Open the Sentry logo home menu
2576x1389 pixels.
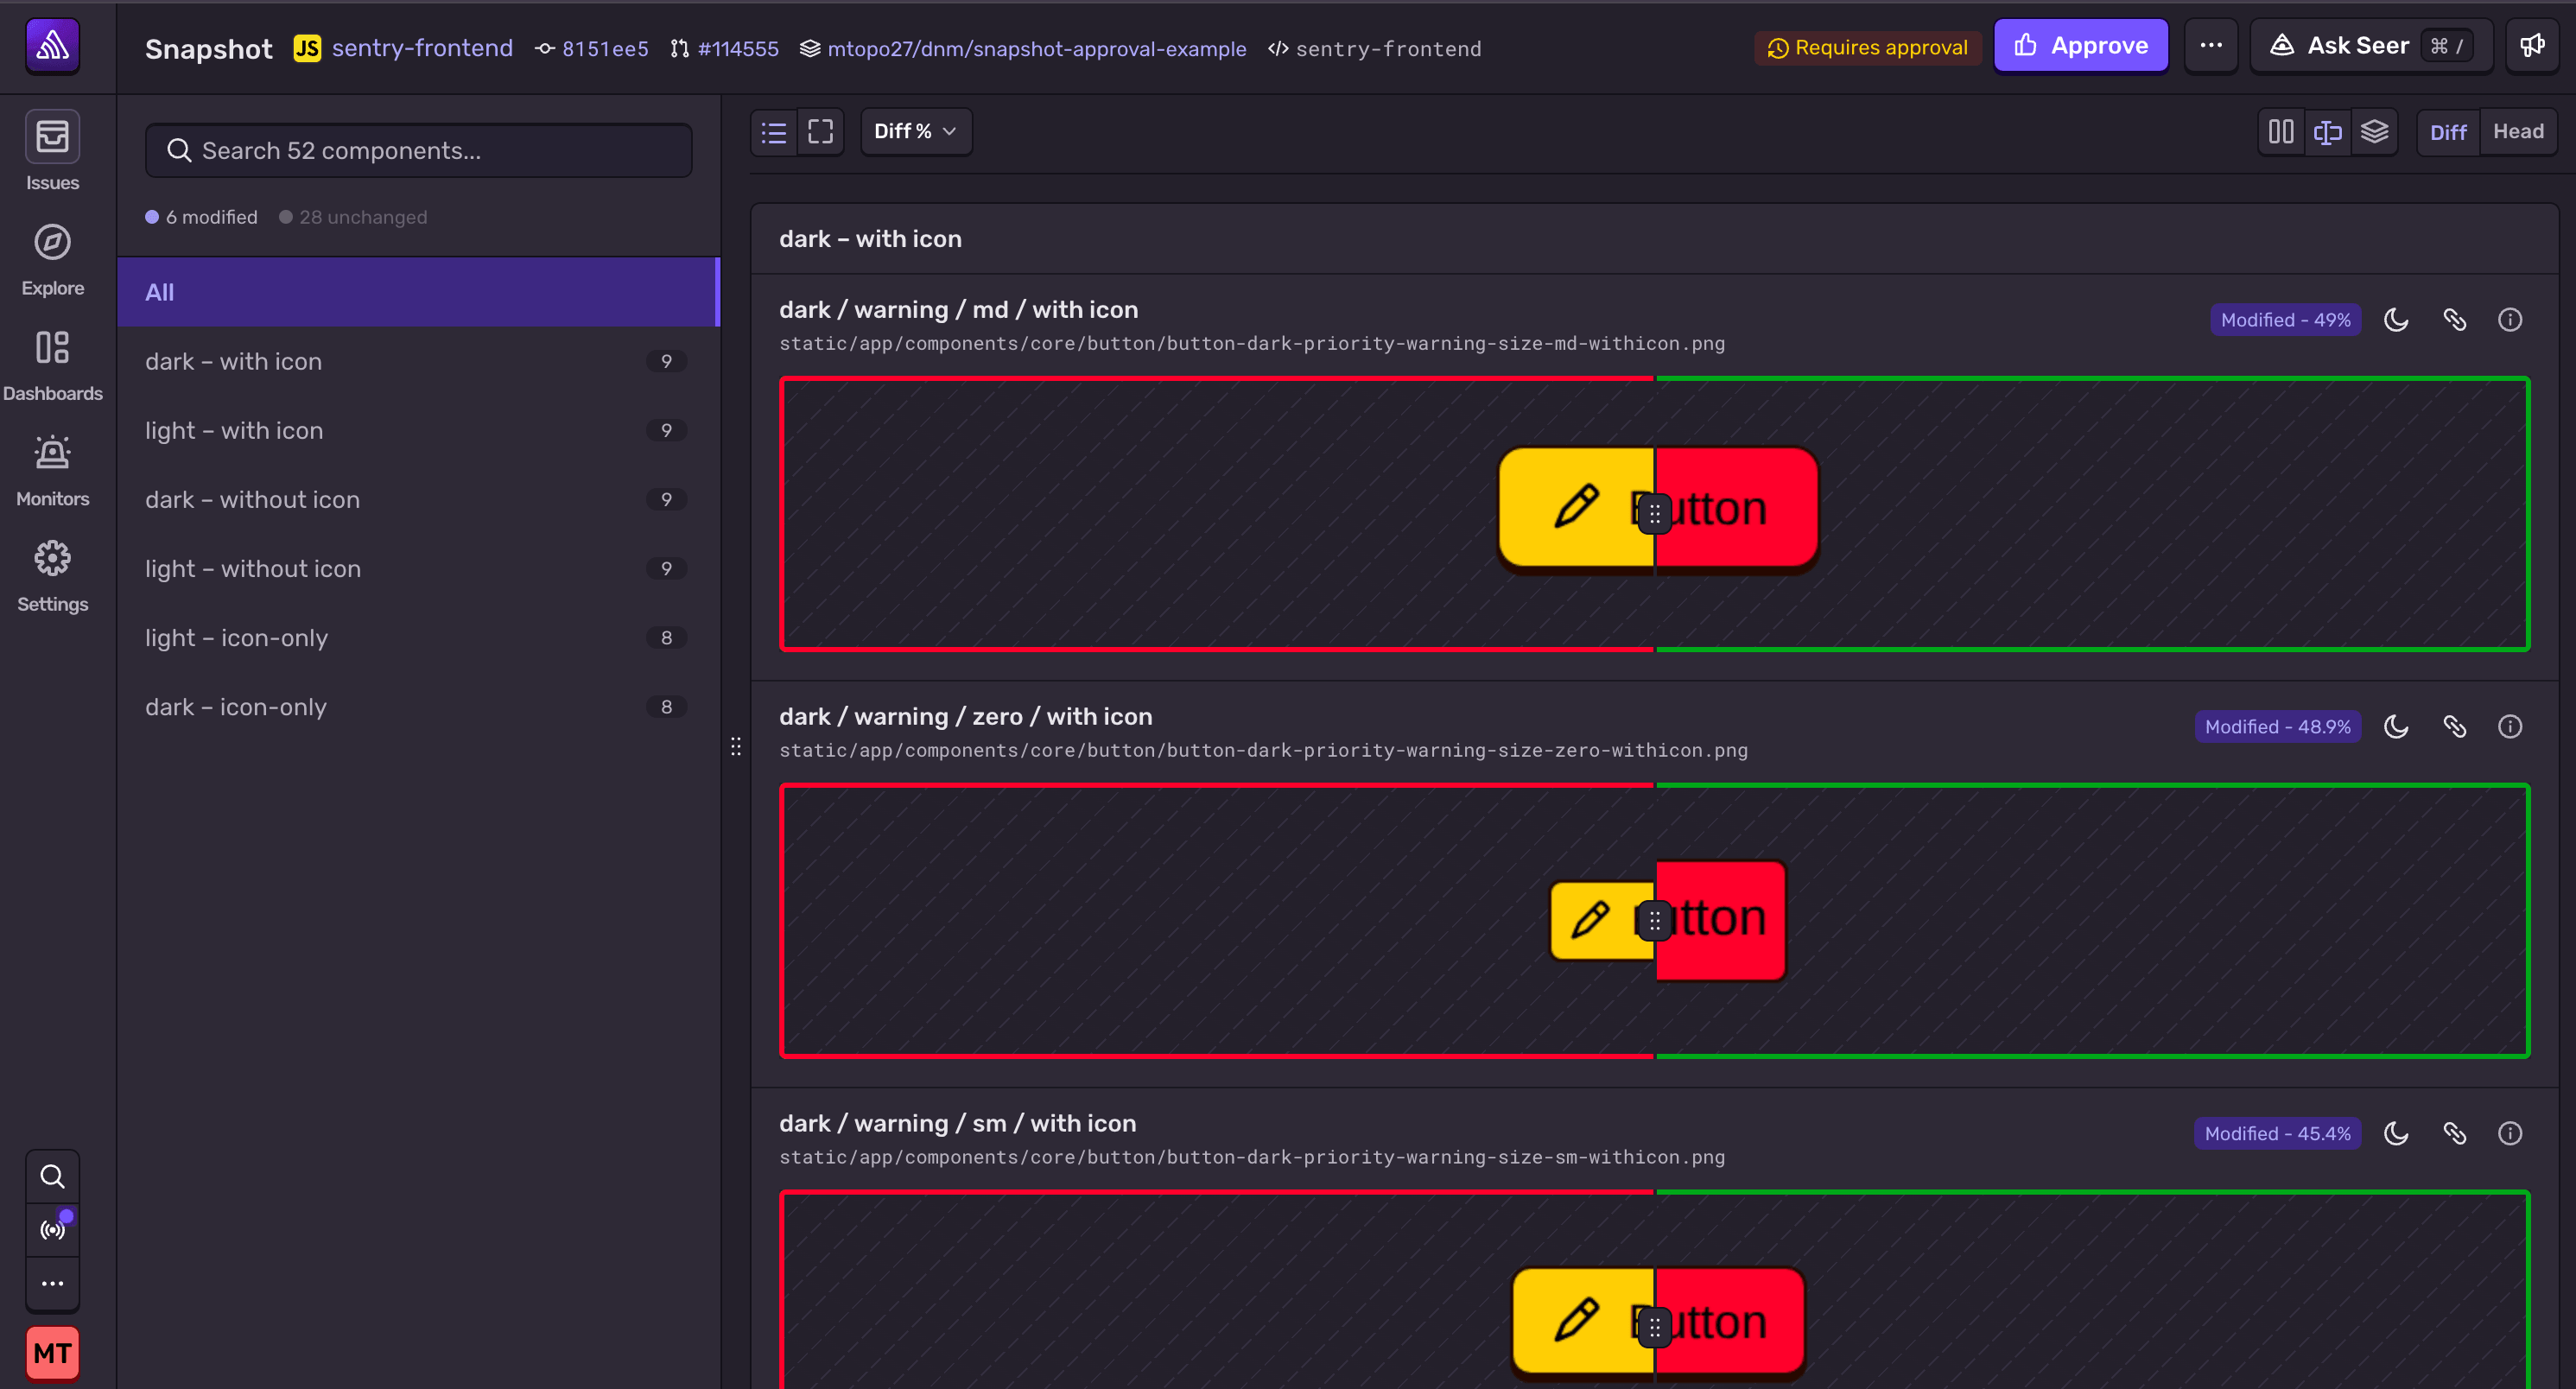(53, 46)
